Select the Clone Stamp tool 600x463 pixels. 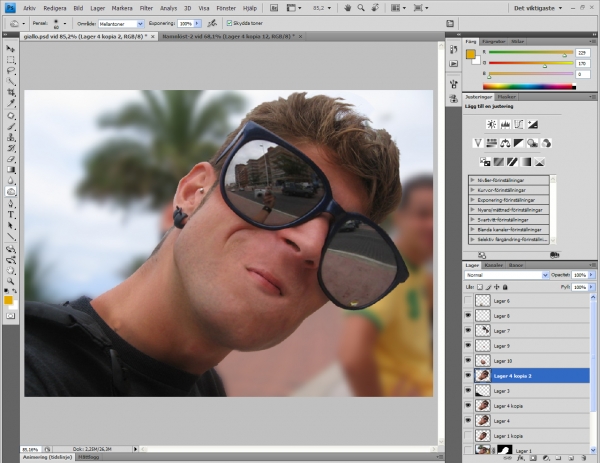11,137
